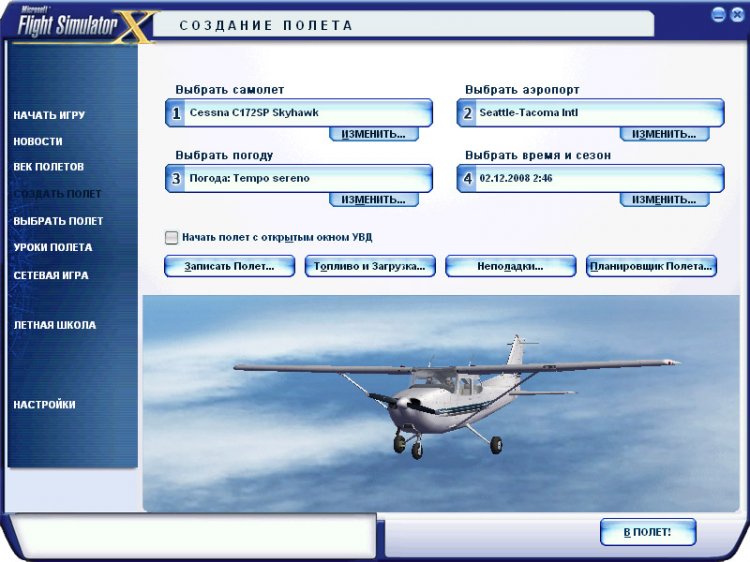Open СЕТЕВАЯ ИГРА in the sidebar
Viewport: 750px width, 562px height.
pyautogui.click(x=51, y=275)
